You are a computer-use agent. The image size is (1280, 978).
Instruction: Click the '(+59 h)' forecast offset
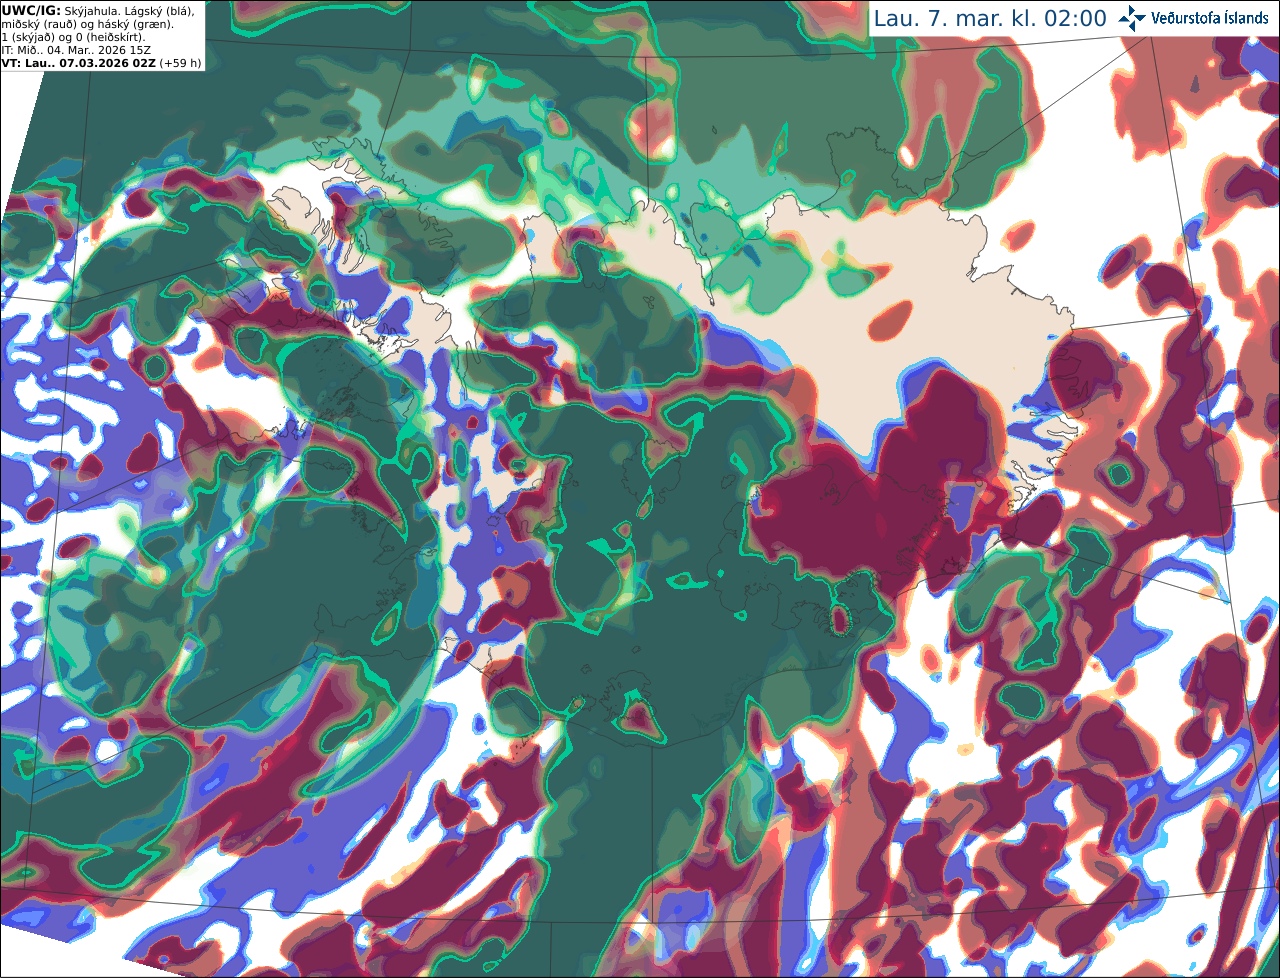tap(180, 63)
